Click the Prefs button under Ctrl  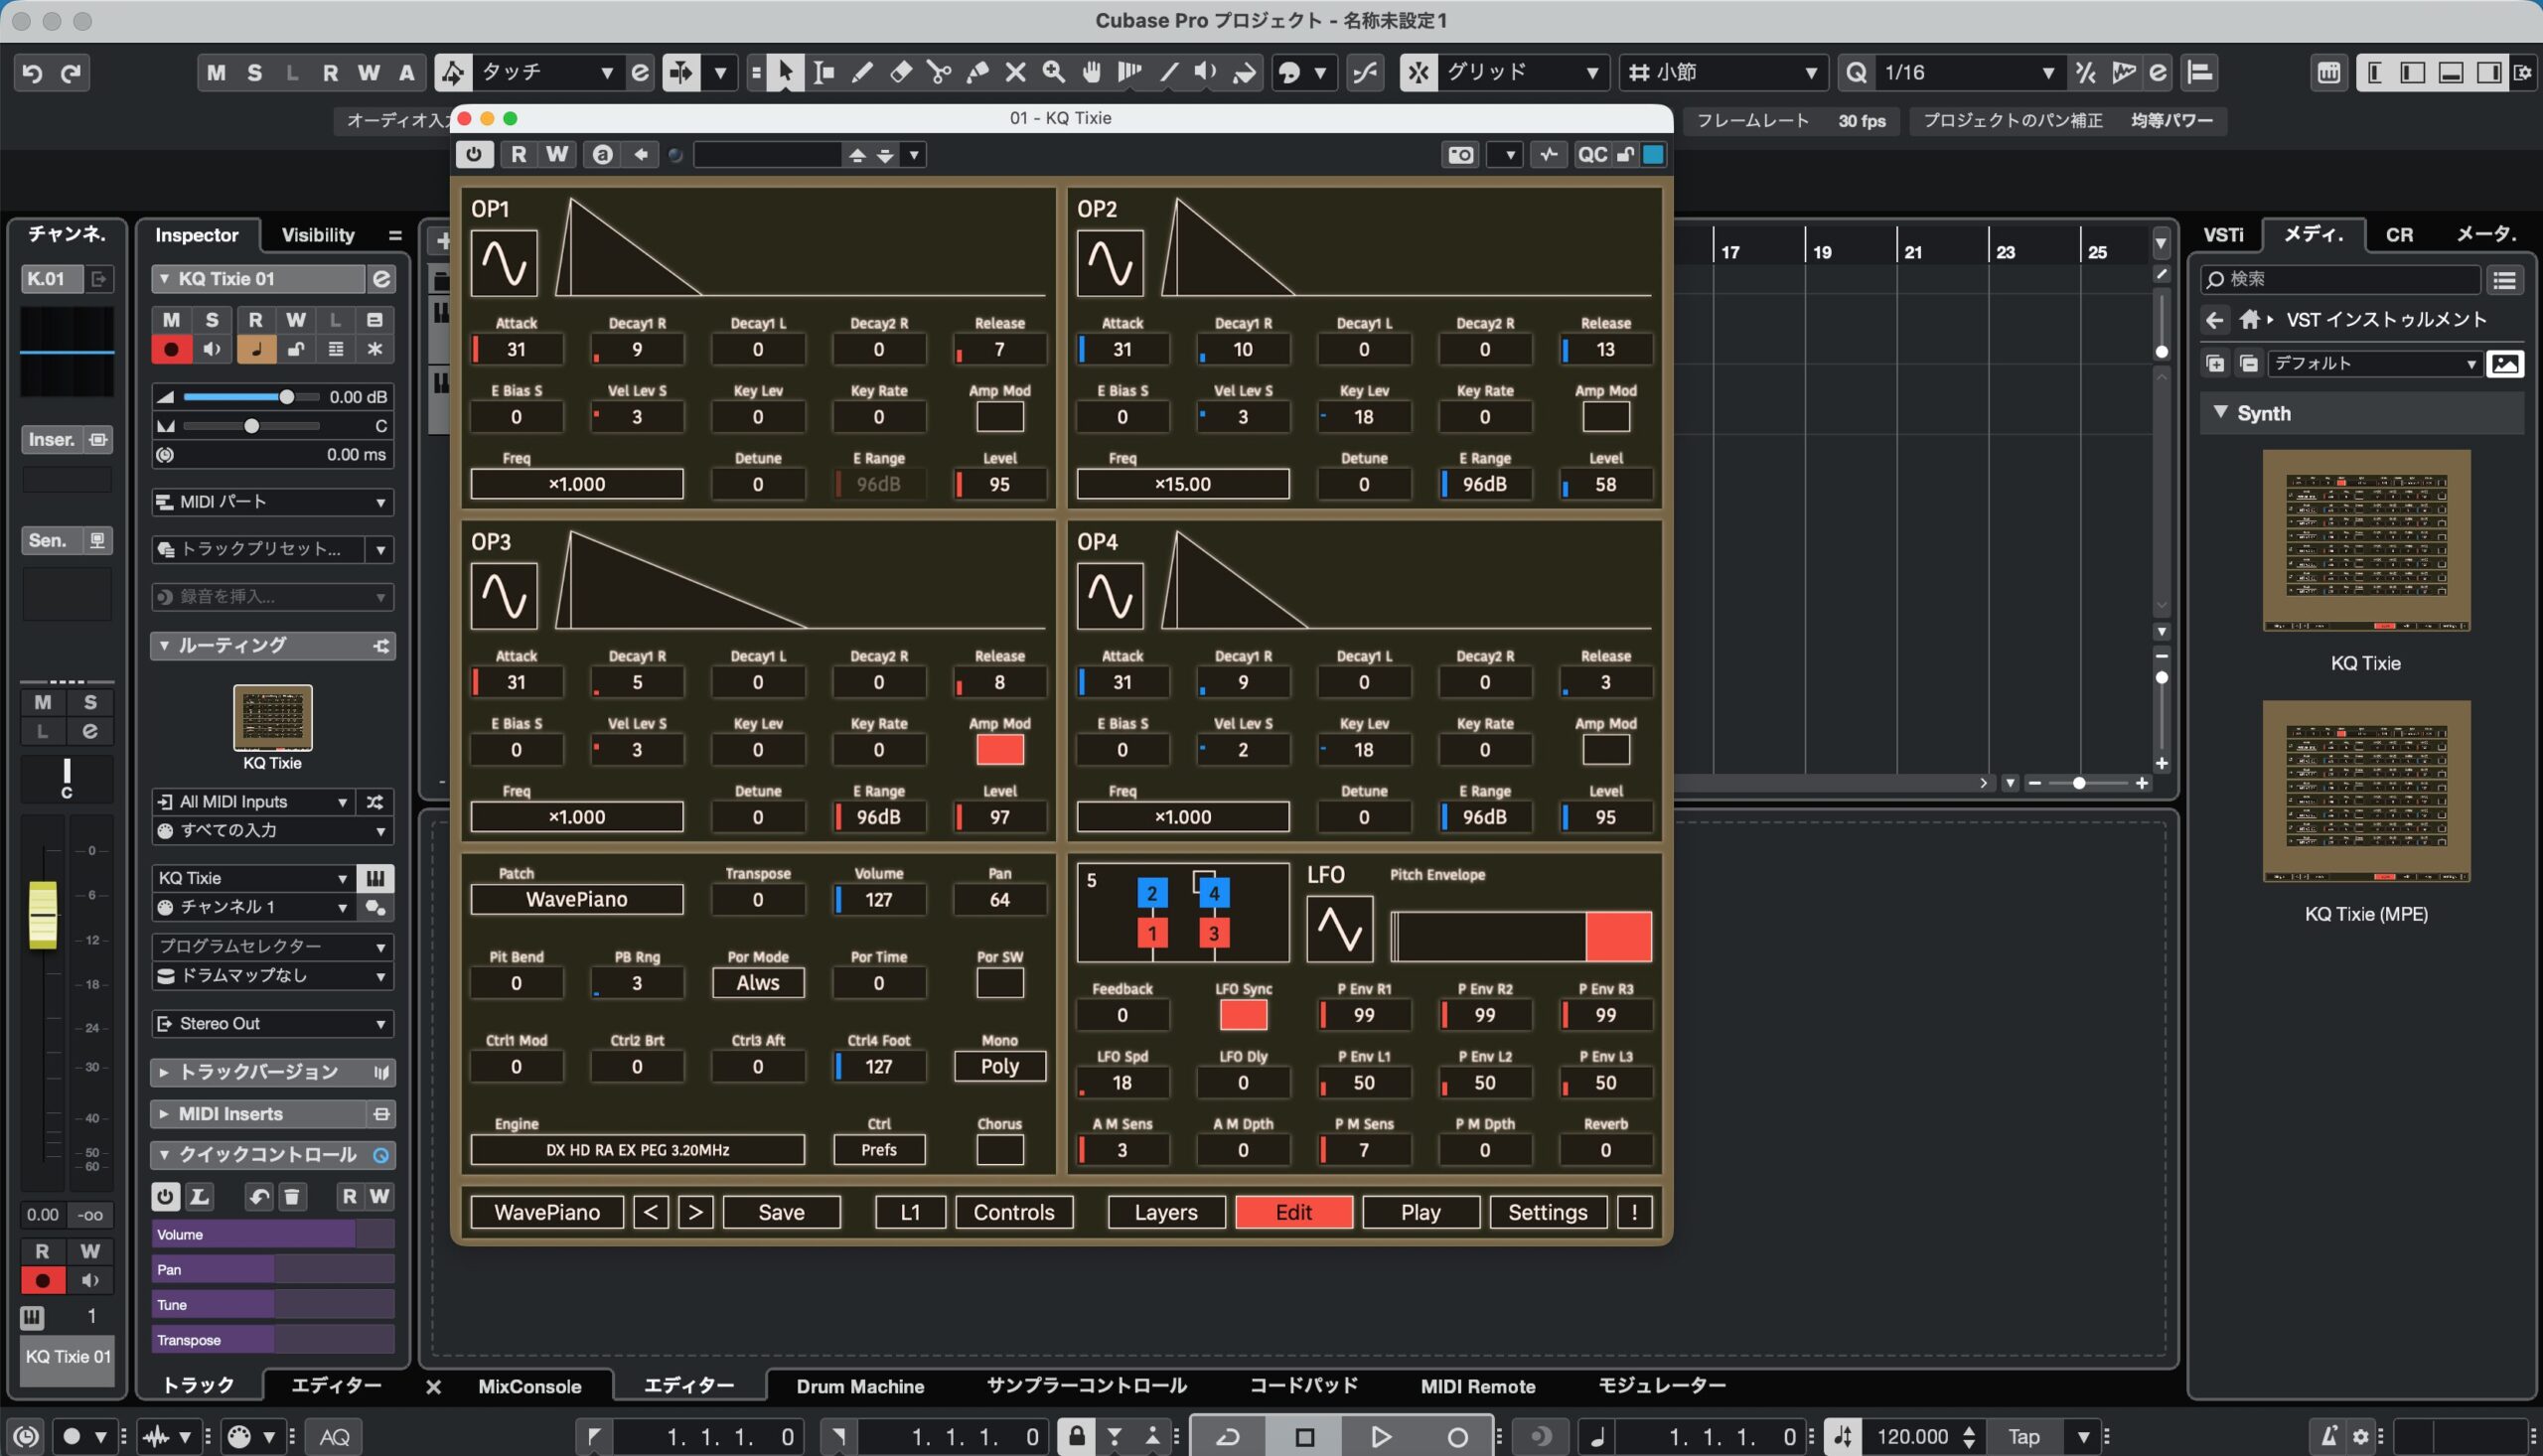click(x=879, y=1150)
